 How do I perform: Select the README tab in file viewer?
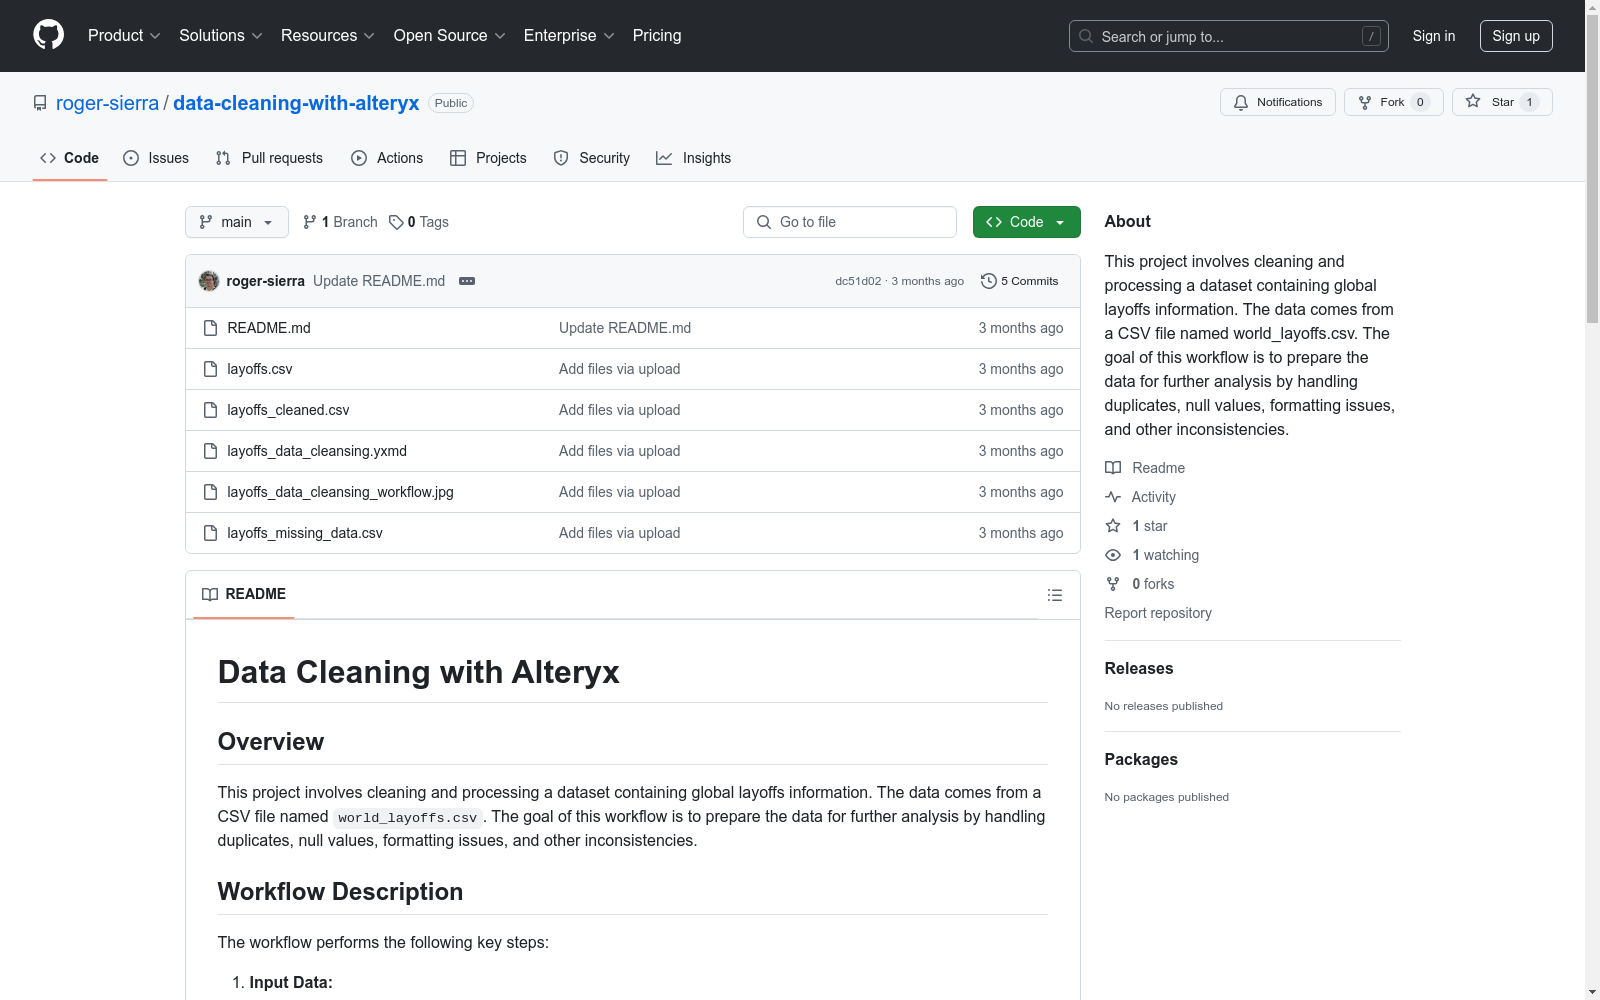click(x=244, y=594)
